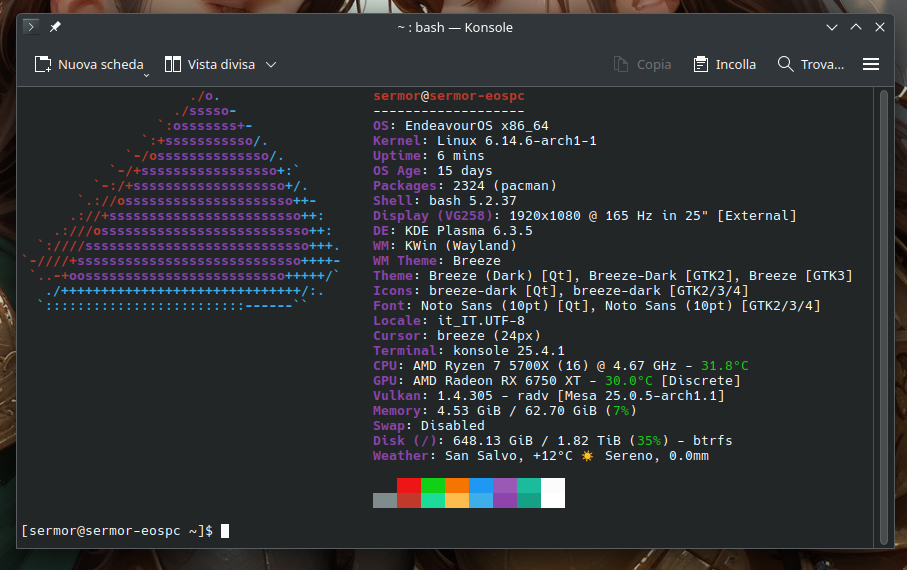907x570 pixels.
Task: Click the orange color block in the palette
Action: coord(457,485)
